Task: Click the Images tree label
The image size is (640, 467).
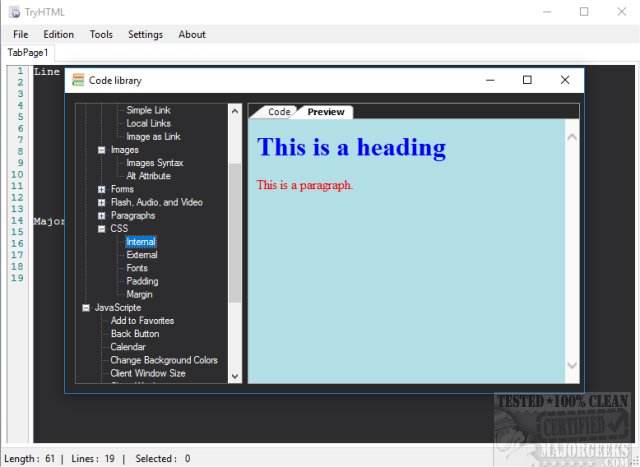Action: coord(124,150)
